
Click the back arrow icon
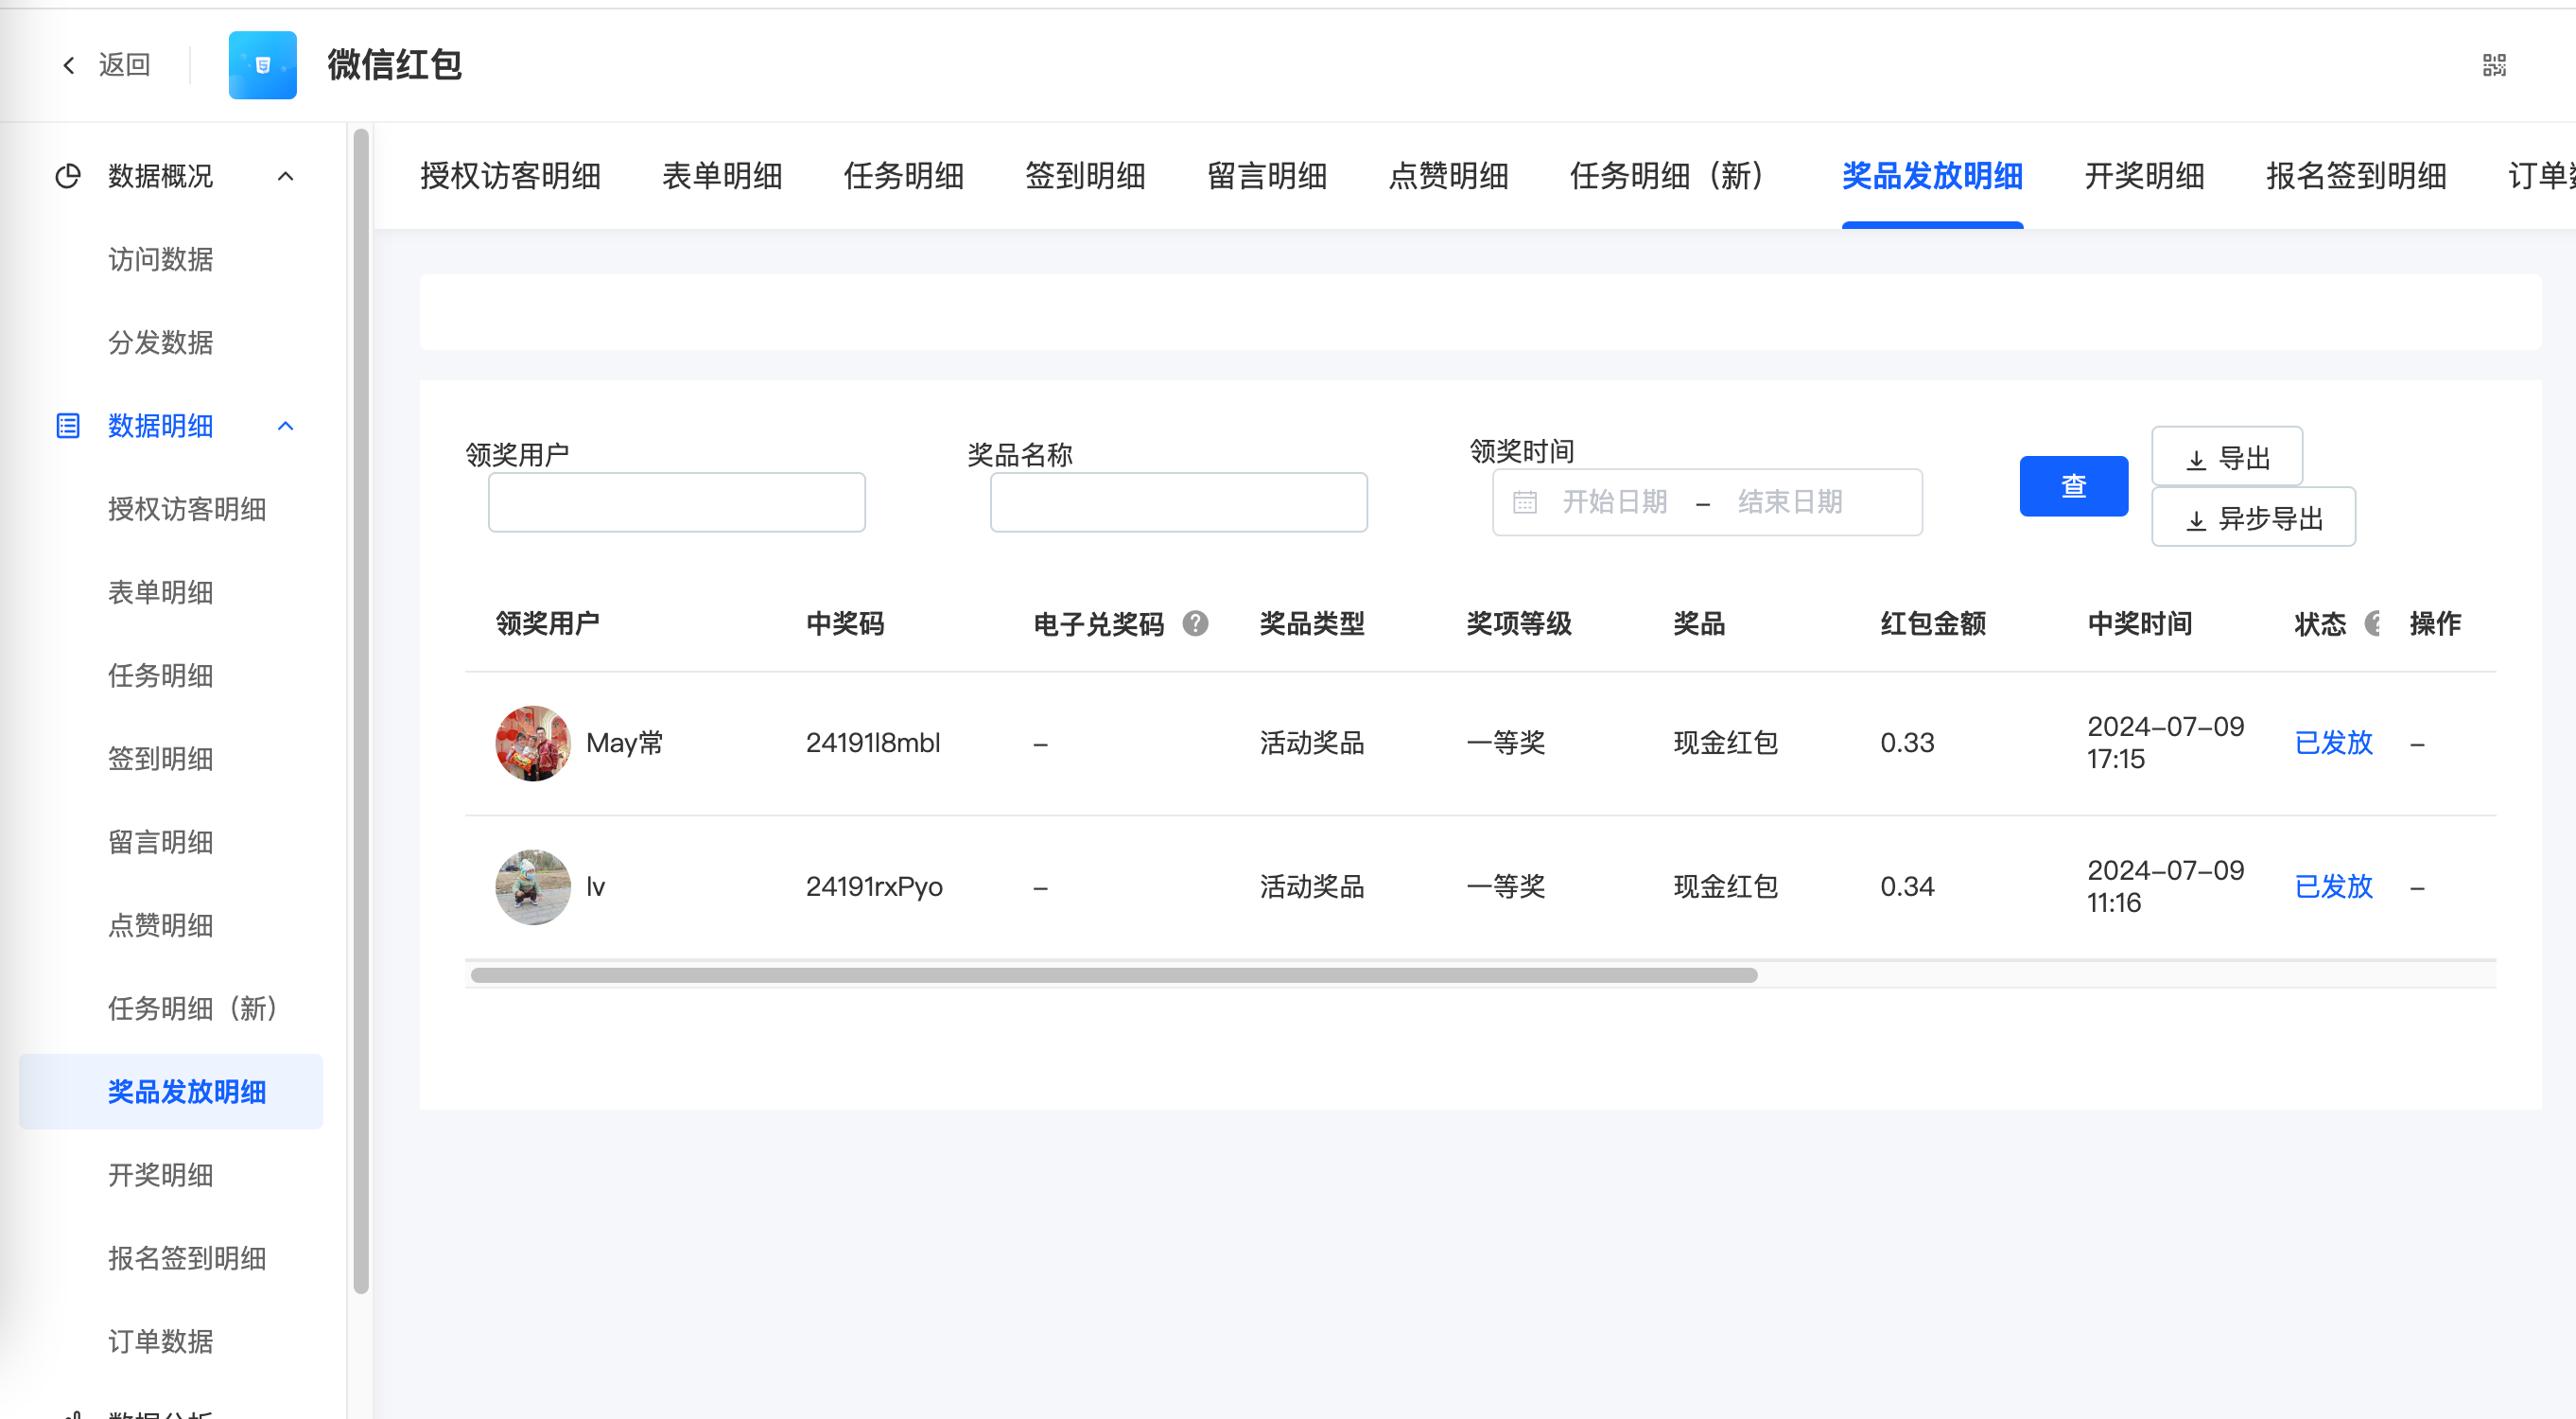pos(69,66)
